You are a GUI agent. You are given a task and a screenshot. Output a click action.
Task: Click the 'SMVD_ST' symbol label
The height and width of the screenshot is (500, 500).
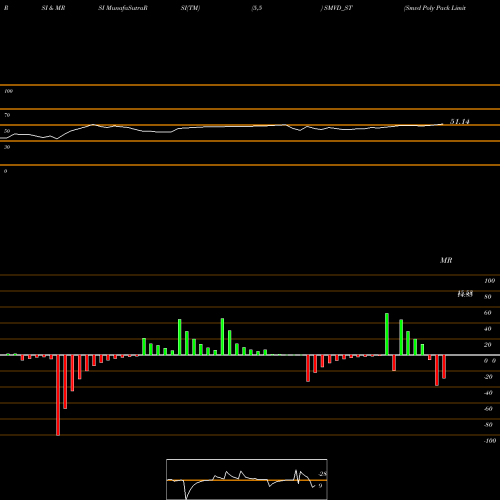tap(338, 8)
